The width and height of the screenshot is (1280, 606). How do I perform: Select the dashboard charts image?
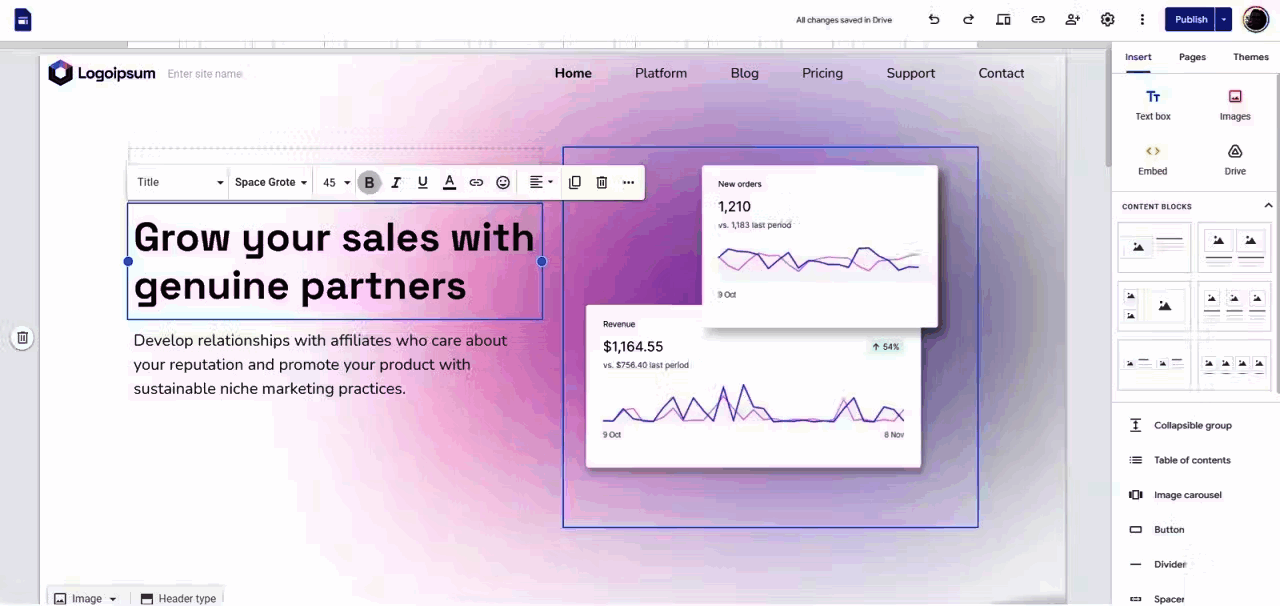770,337
